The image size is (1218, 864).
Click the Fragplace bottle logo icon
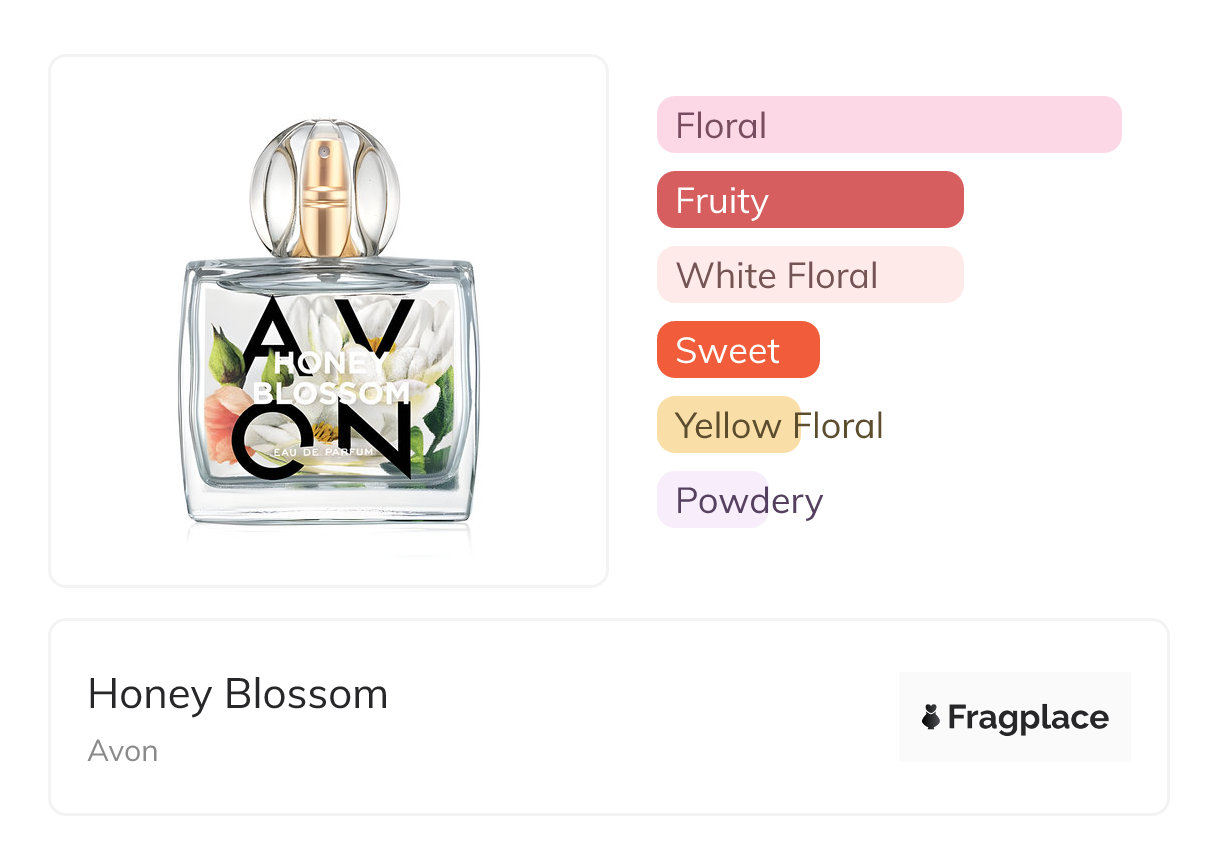931,717
